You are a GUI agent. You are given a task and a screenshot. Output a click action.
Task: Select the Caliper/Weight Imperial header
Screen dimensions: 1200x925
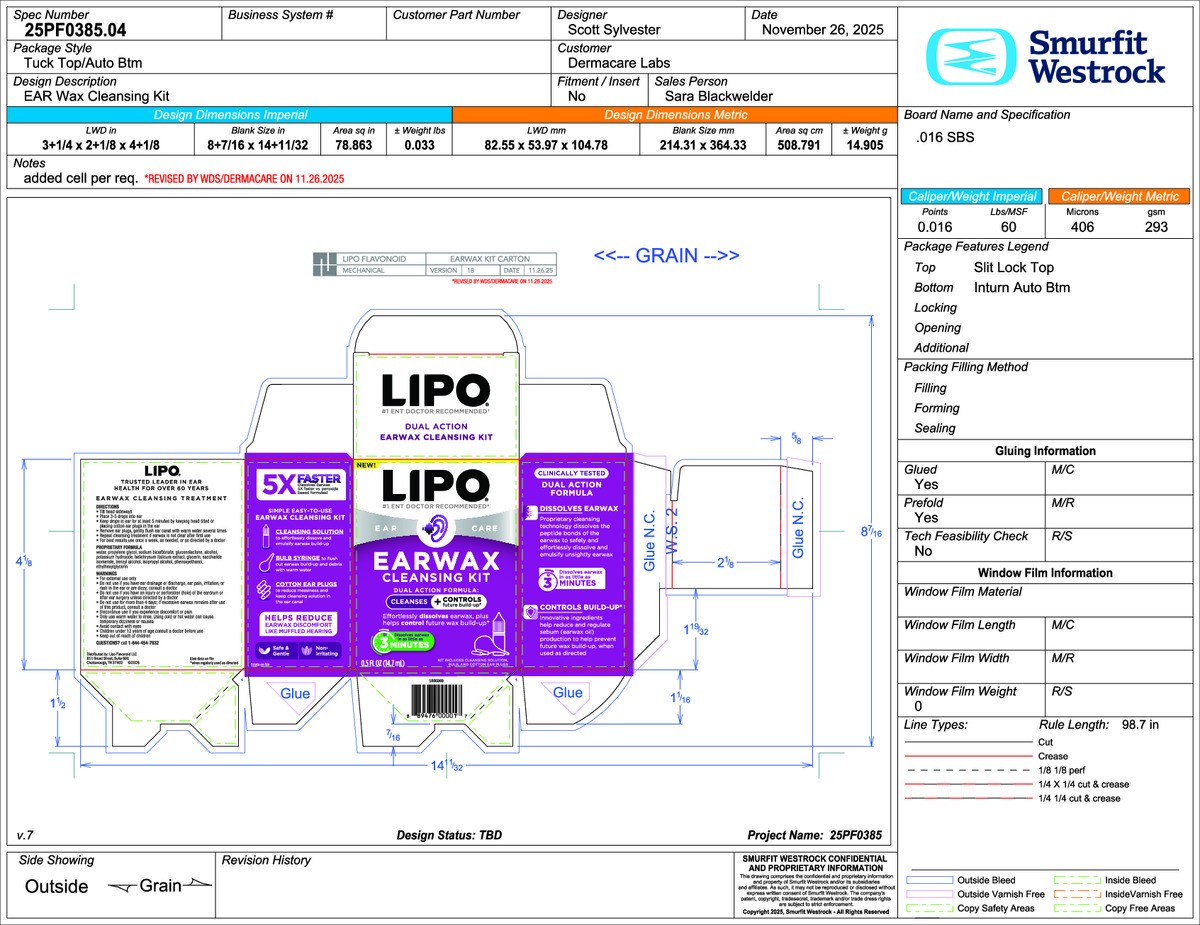[x=969, y=196]
